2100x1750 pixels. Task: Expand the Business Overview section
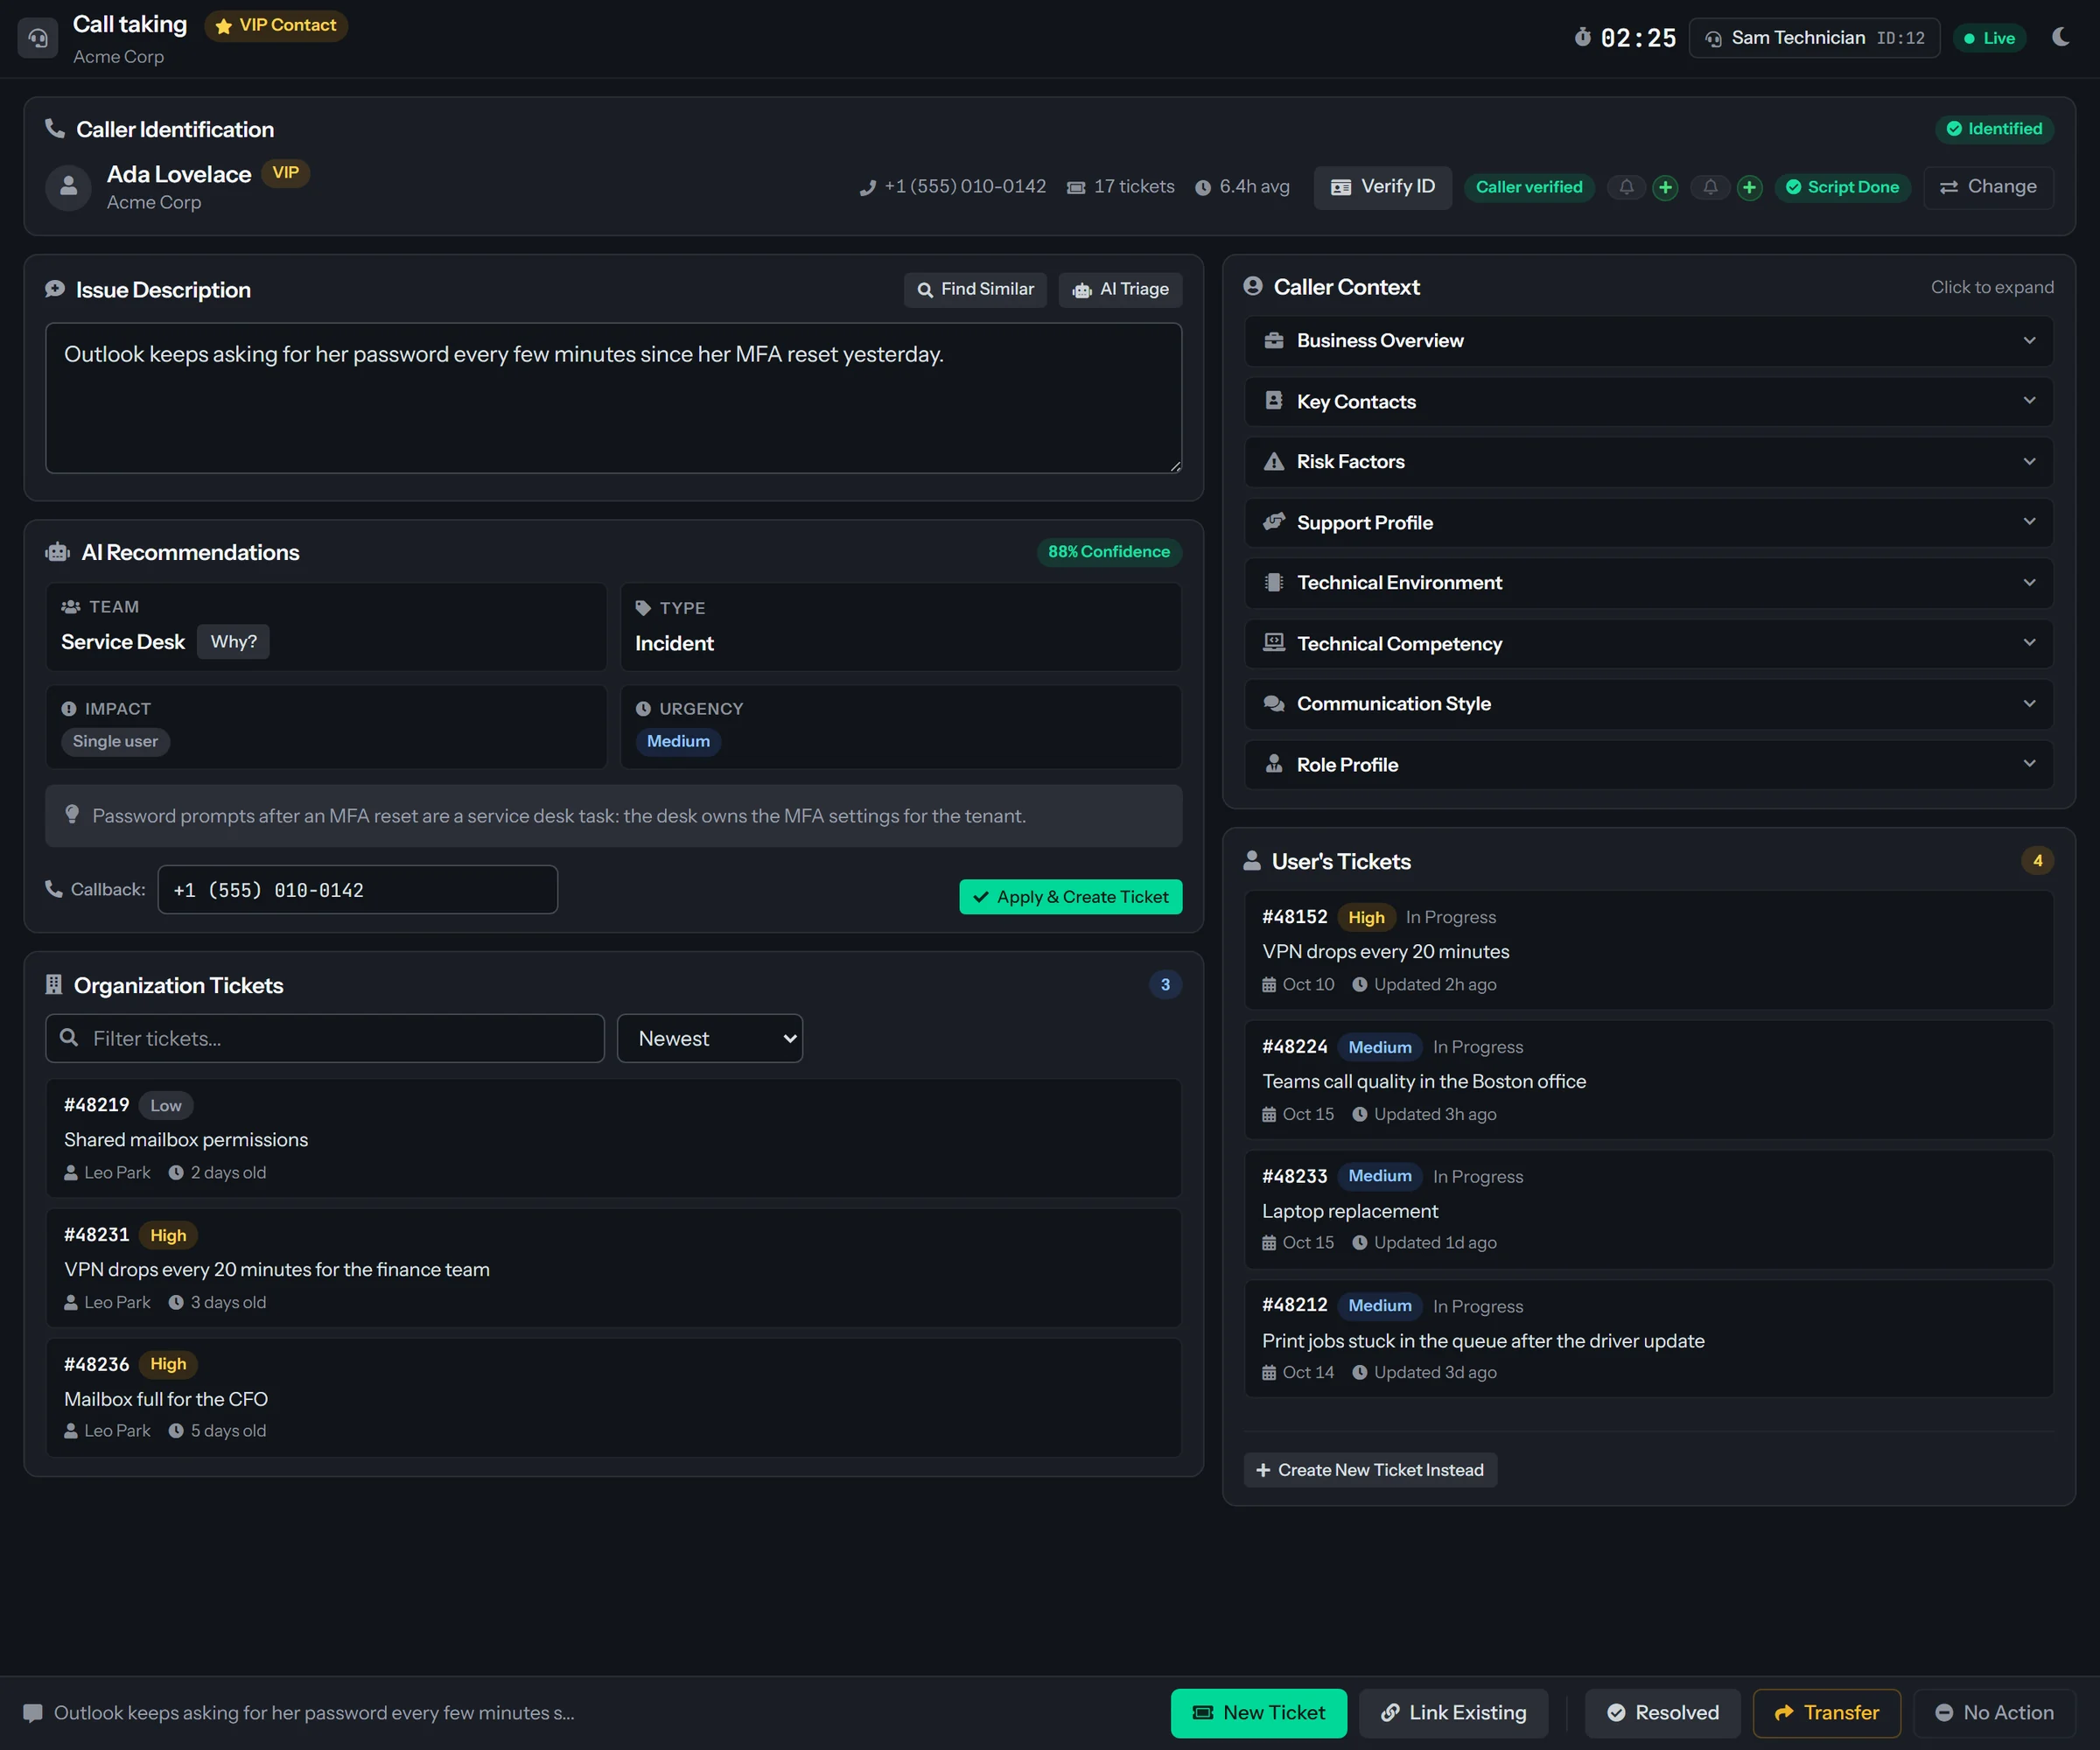[x=1648, y=341]
